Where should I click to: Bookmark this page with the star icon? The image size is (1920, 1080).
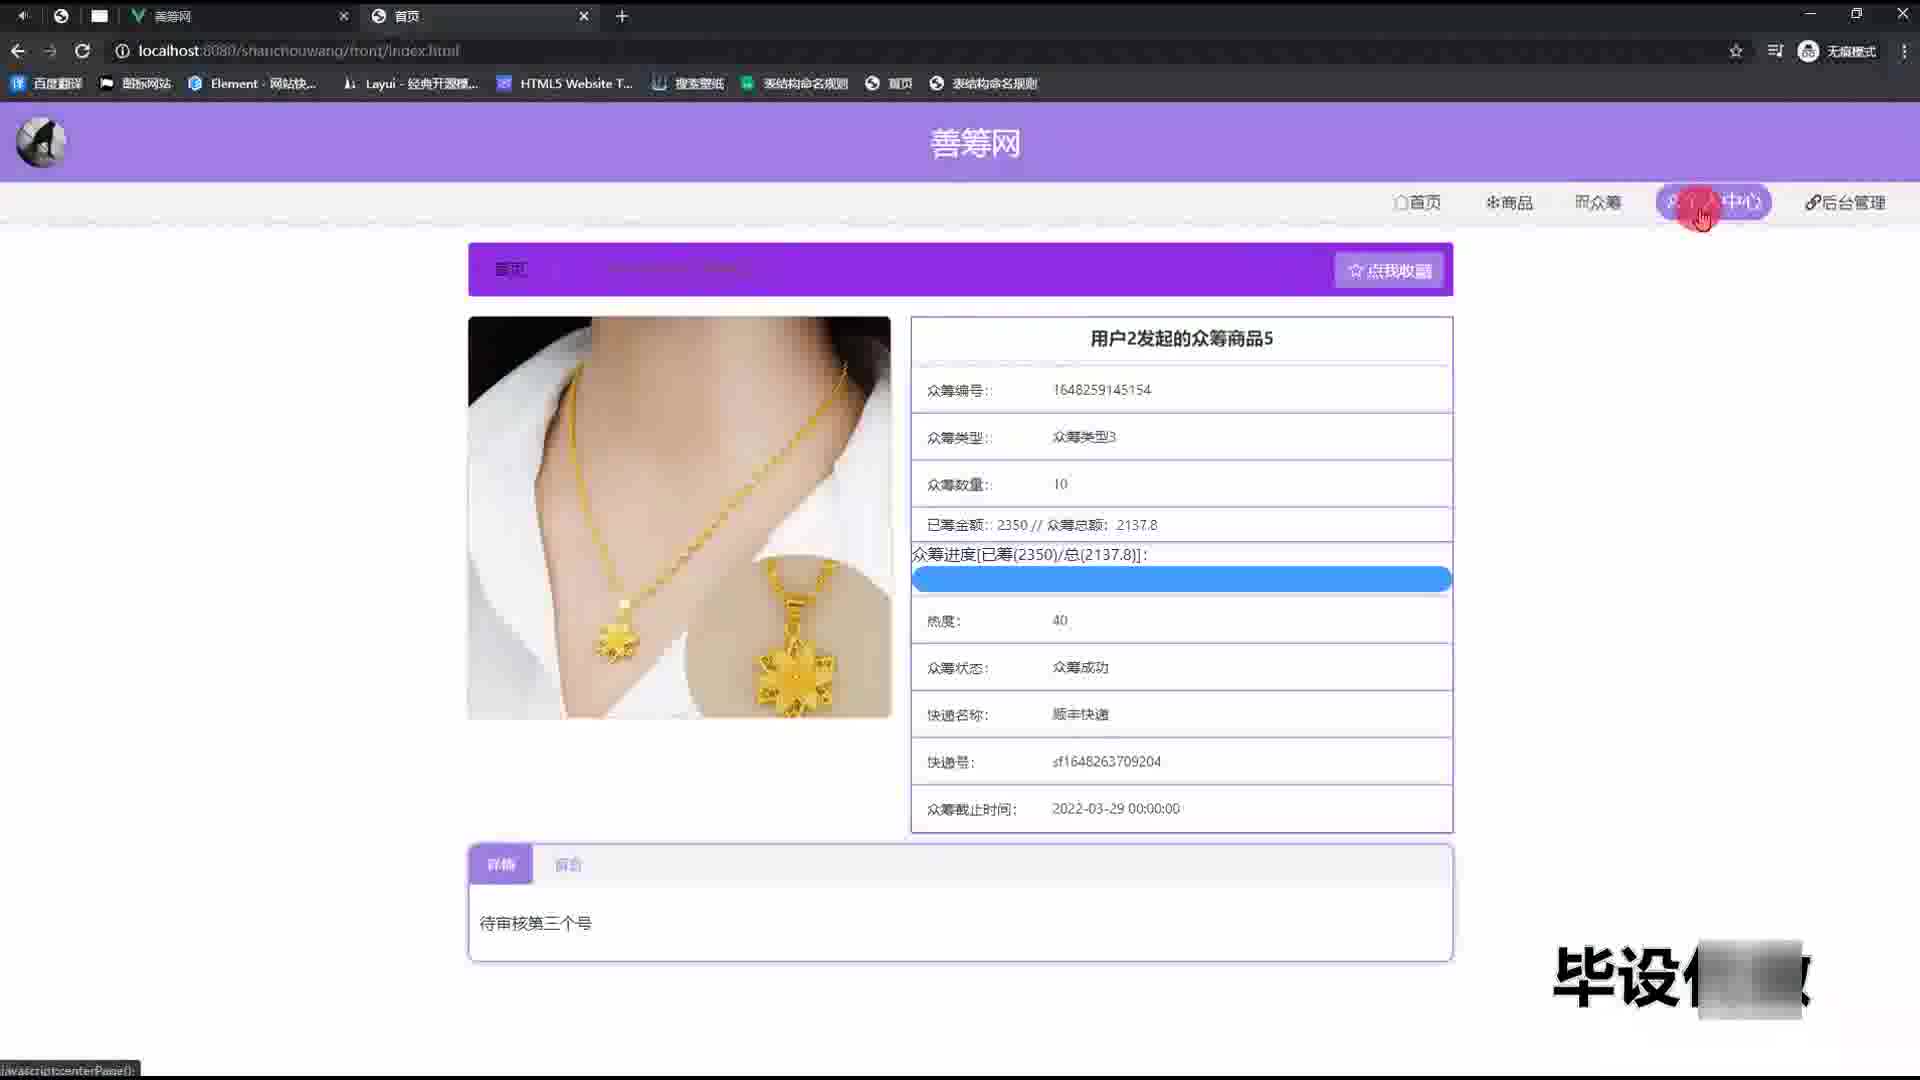(x=1736, y=51)
